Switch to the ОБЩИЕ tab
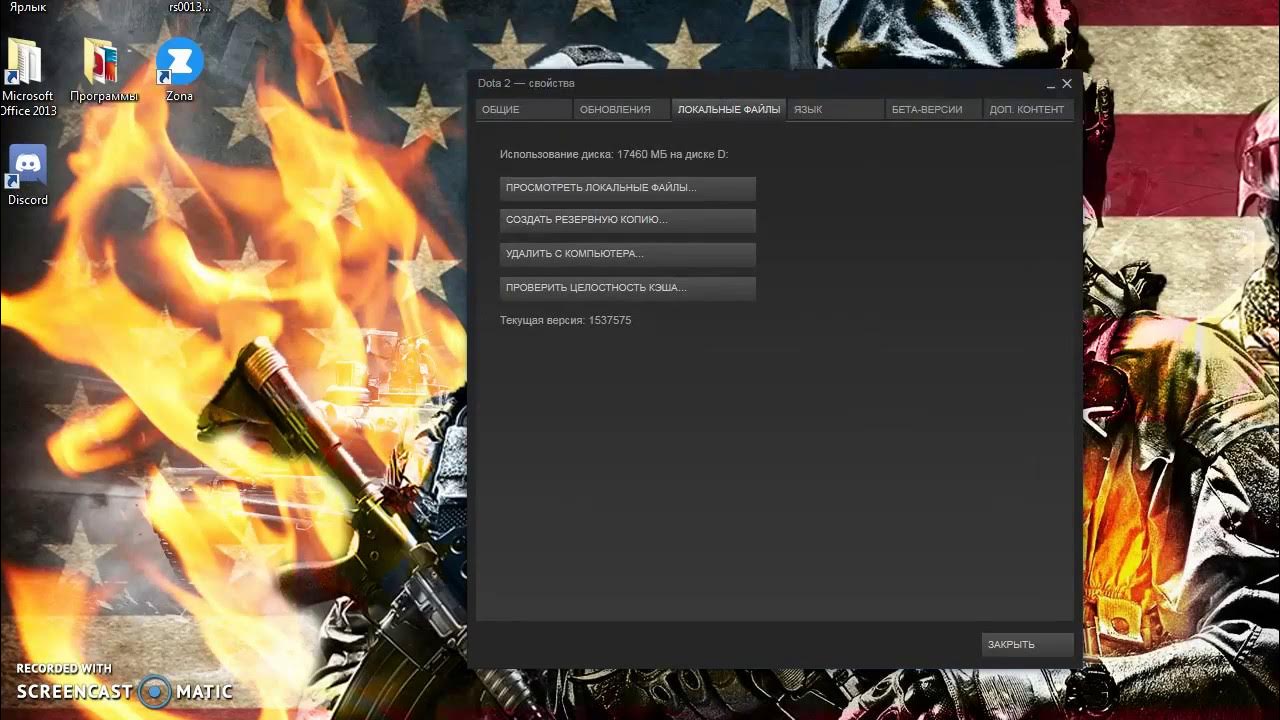Image resolution: width=1280 pixels, height=720 pixels. [523, 109]
